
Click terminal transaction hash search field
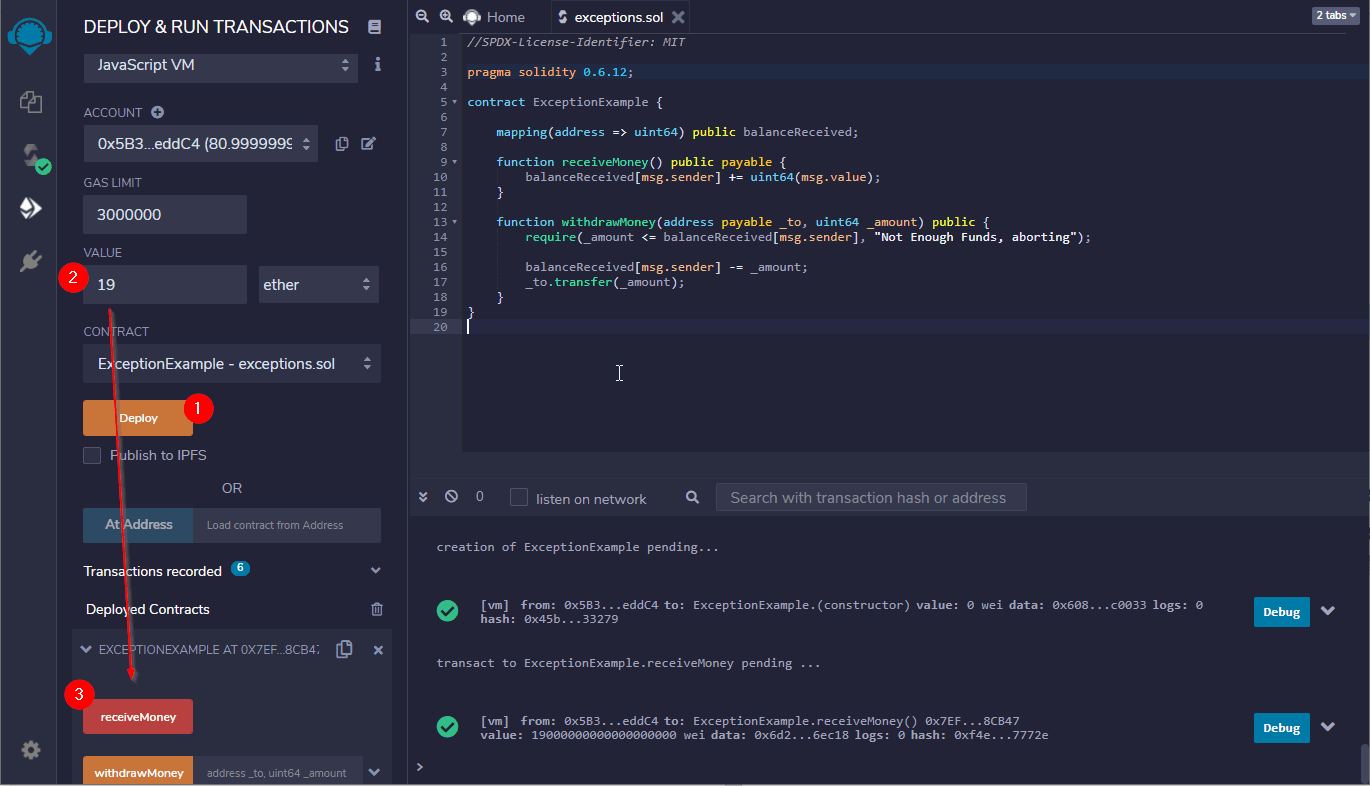[x=871, y=497]
